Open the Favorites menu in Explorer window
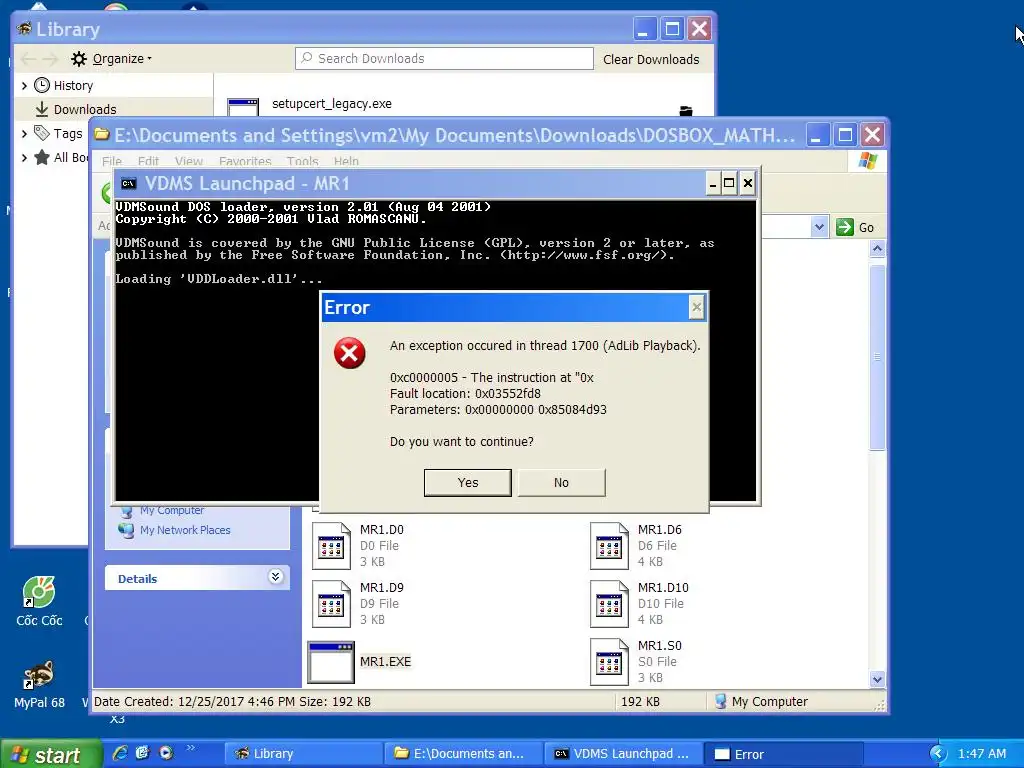Screen dimensions: 1024x768 coord(245,161)
